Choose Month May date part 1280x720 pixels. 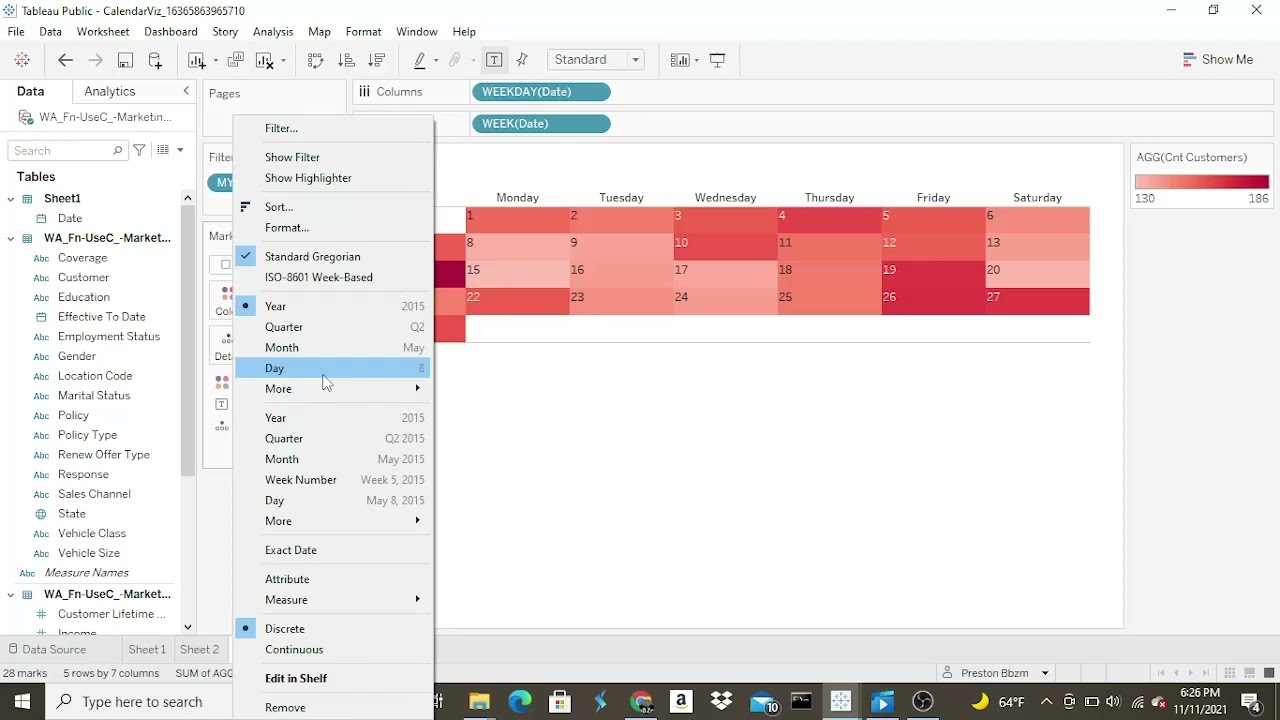click(x=333, y=348)
